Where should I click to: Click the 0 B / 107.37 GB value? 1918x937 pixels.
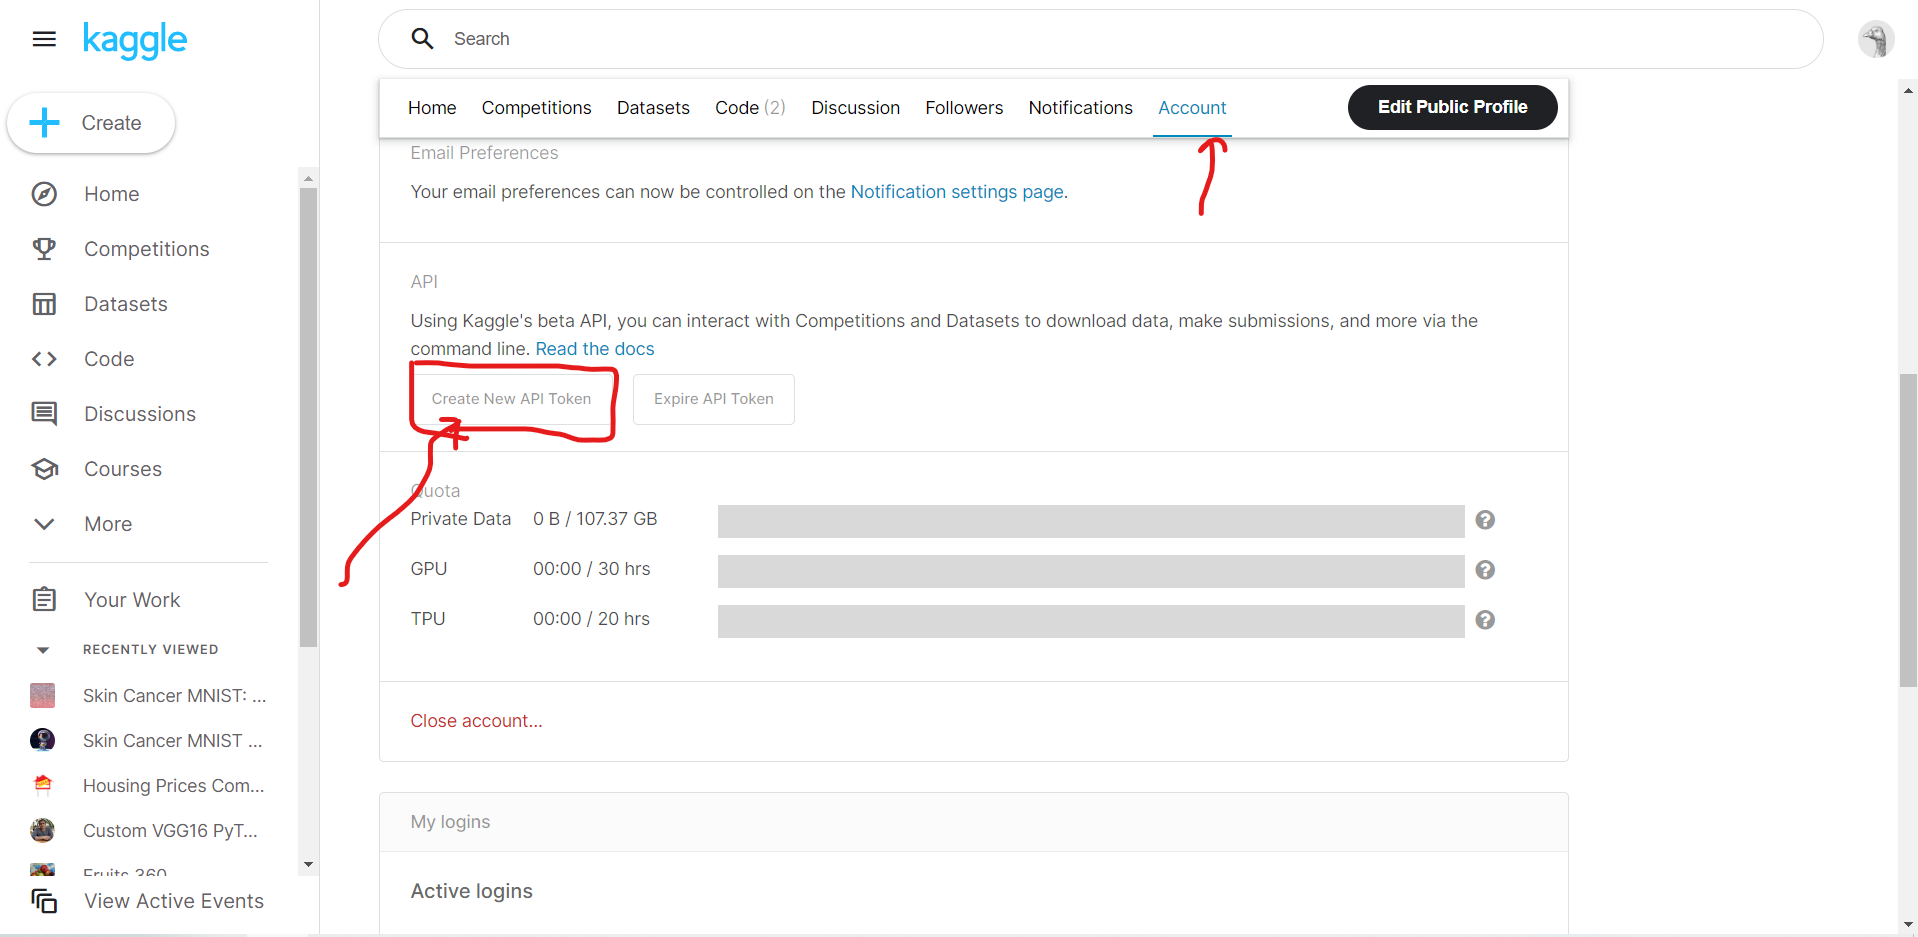[595, 519]
